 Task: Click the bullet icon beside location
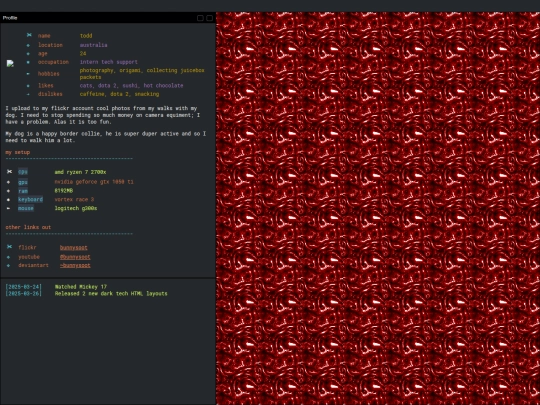(x=28, y=45)
